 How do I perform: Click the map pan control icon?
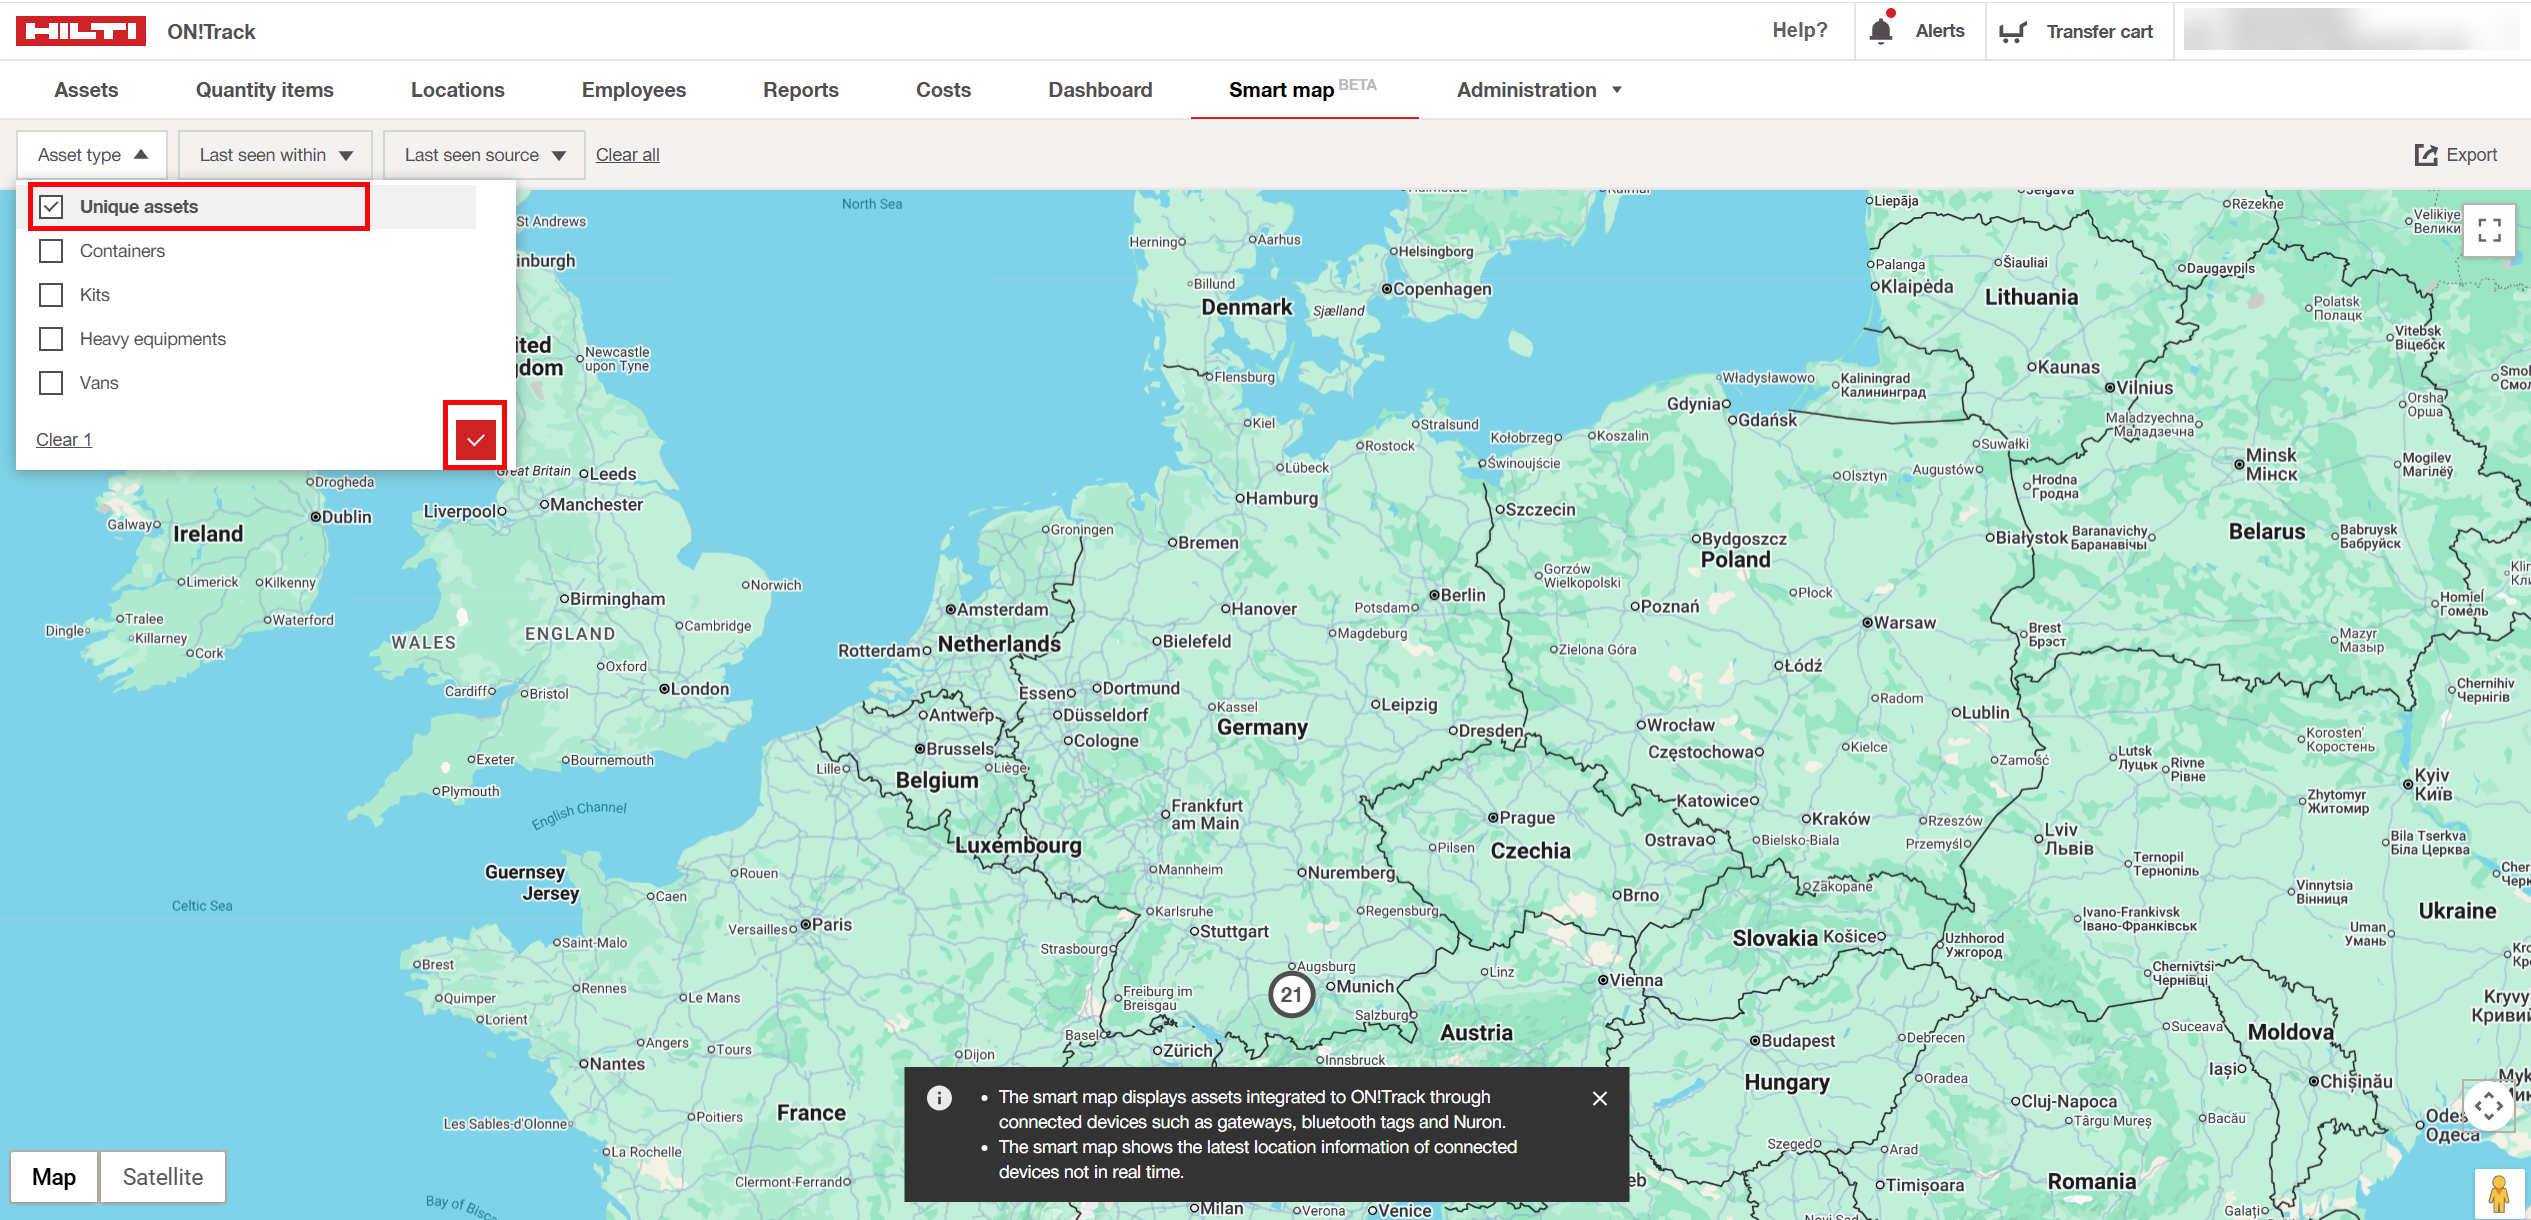(x=2488, y=1105)
